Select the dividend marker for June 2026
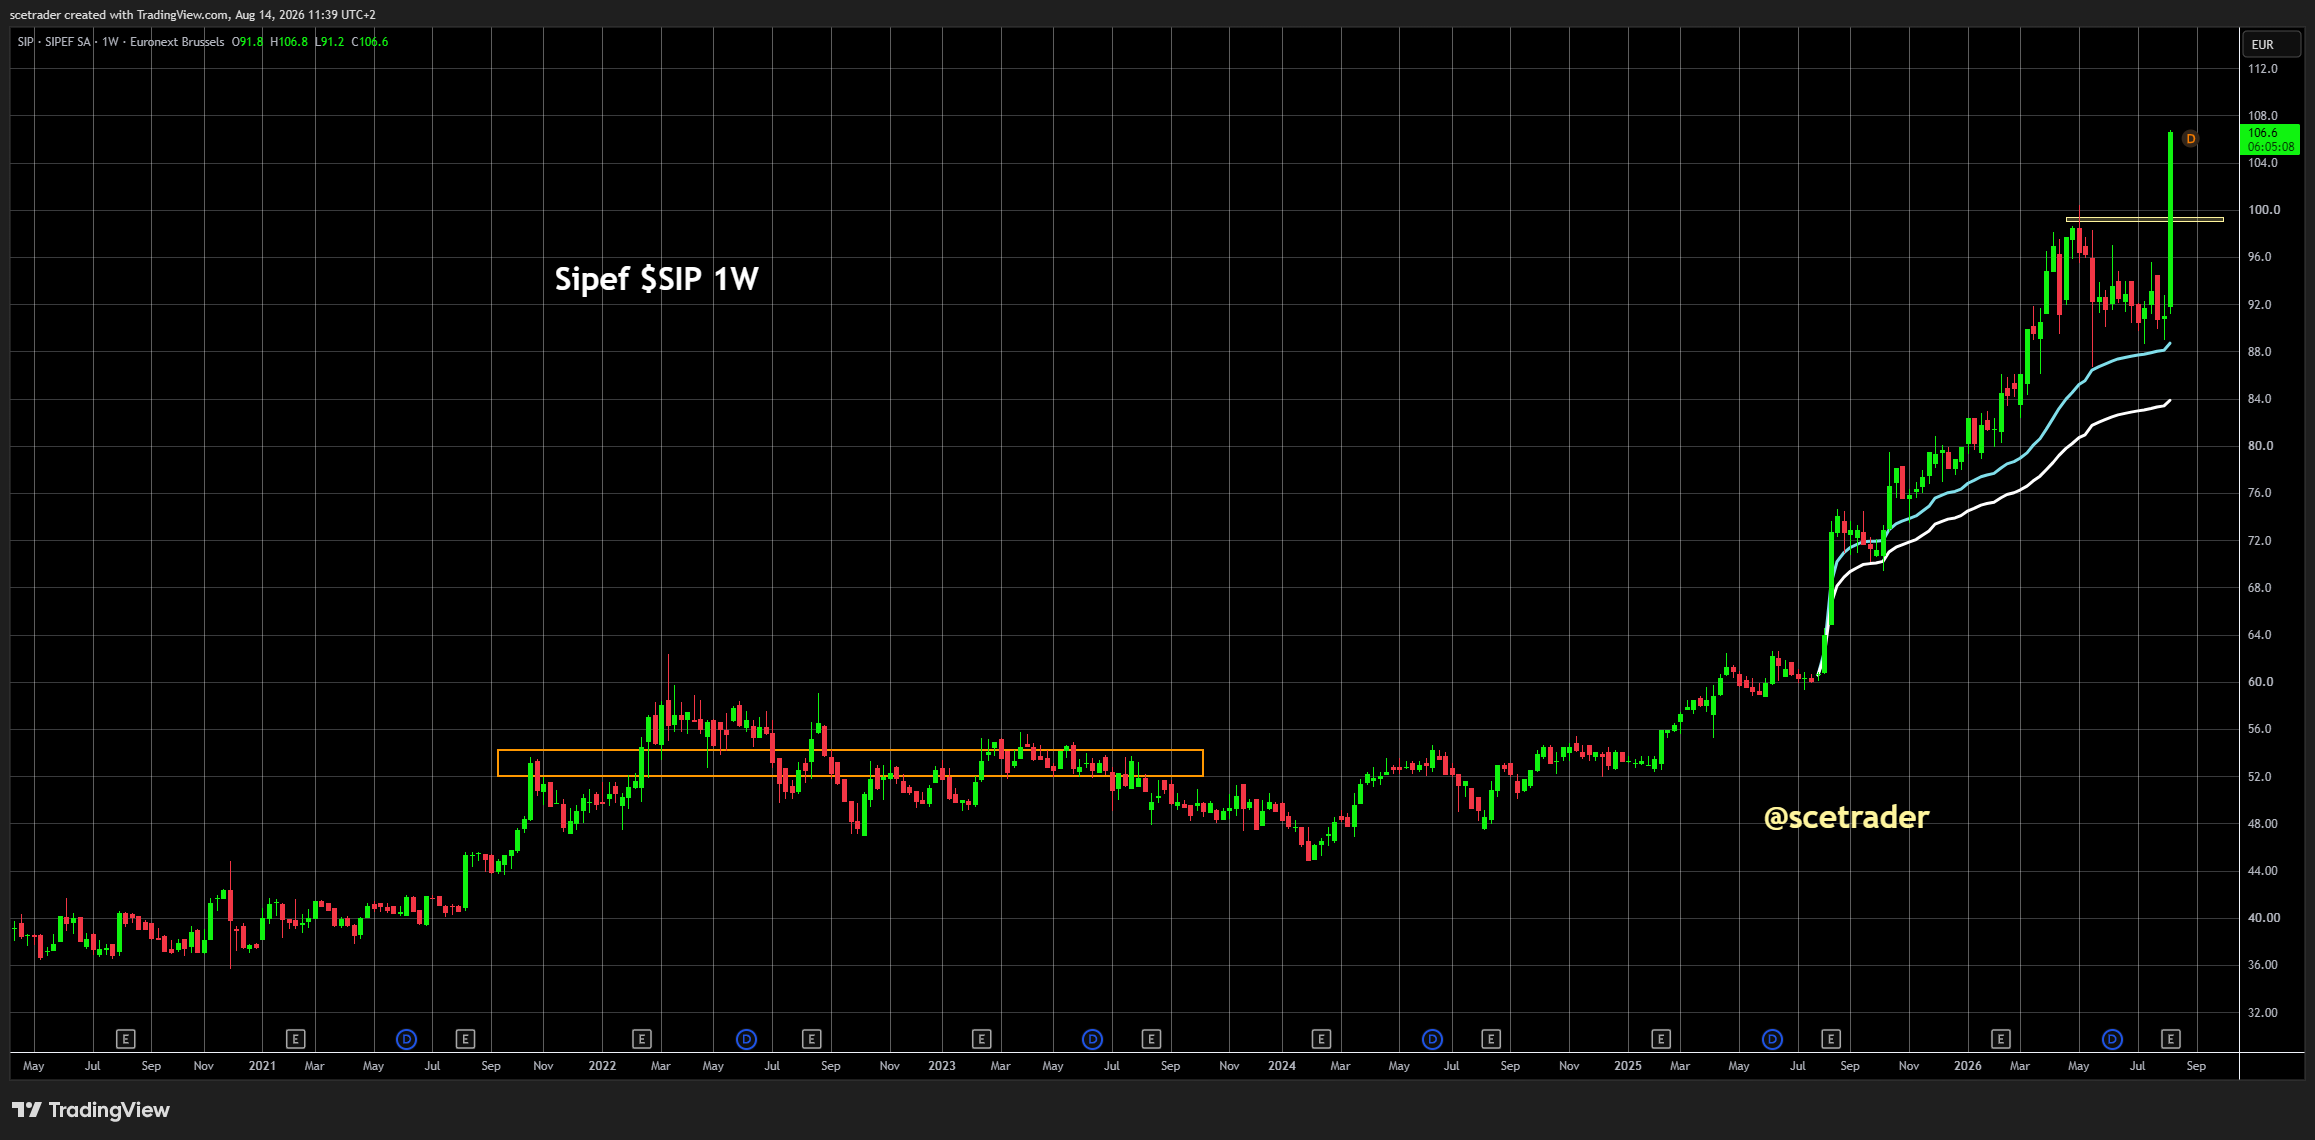Viewport: 2315px width, 1140px height. (2112, 1039)
